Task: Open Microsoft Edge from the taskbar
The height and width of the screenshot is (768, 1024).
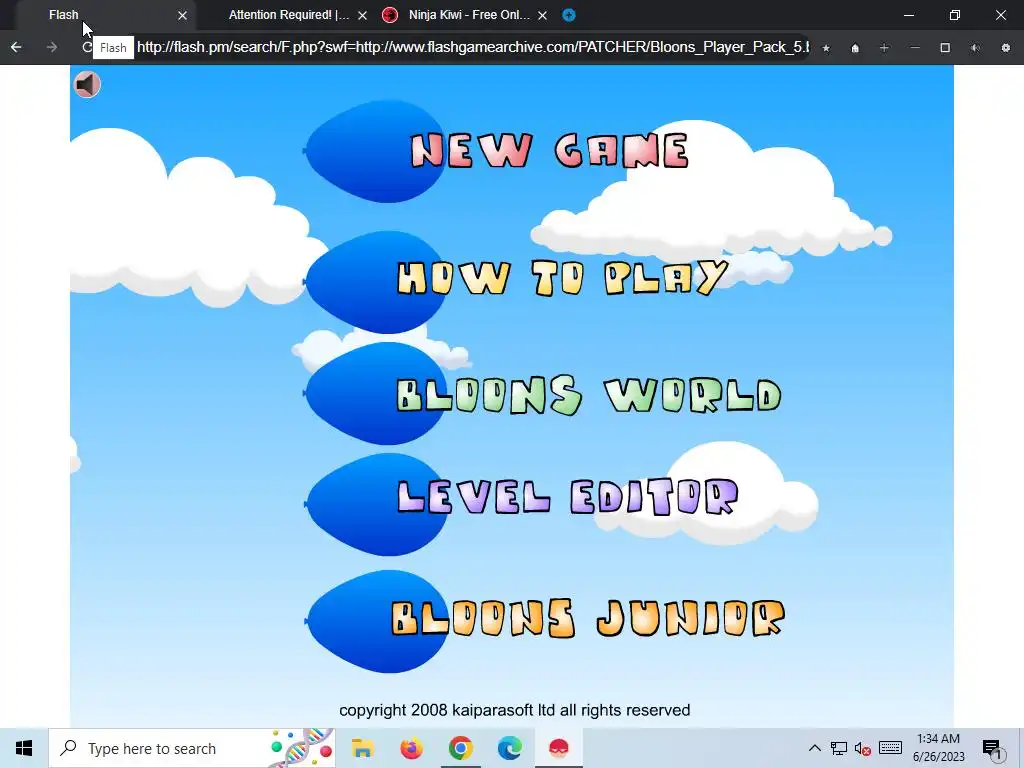Action: coord(509,748)
